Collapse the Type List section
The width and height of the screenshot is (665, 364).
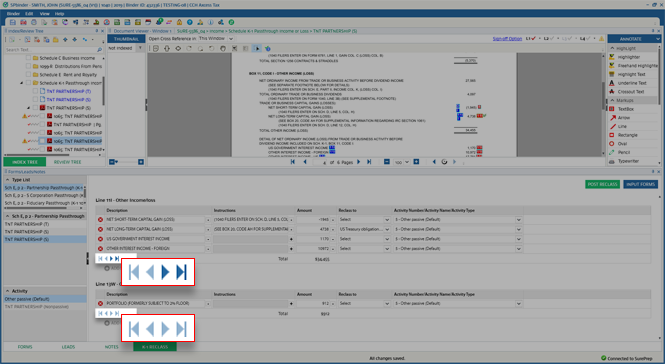(7, 180)
